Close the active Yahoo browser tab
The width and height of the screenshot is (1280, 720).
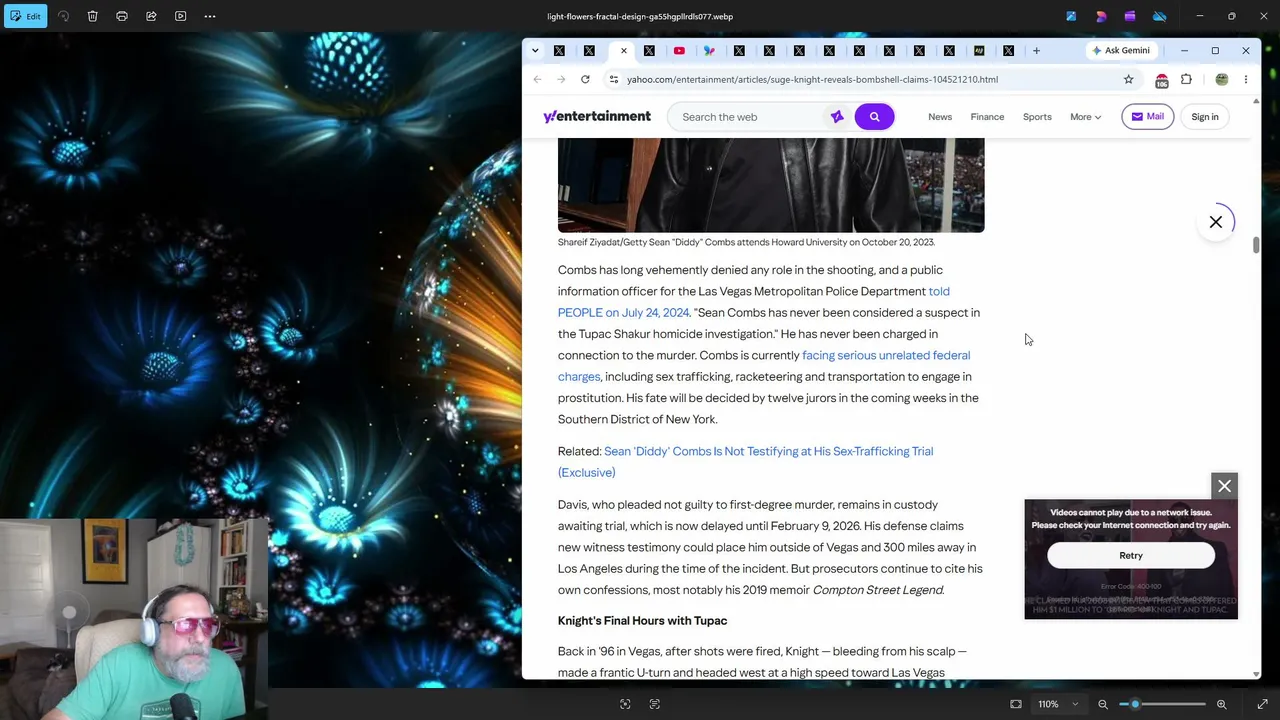(624, 50)
